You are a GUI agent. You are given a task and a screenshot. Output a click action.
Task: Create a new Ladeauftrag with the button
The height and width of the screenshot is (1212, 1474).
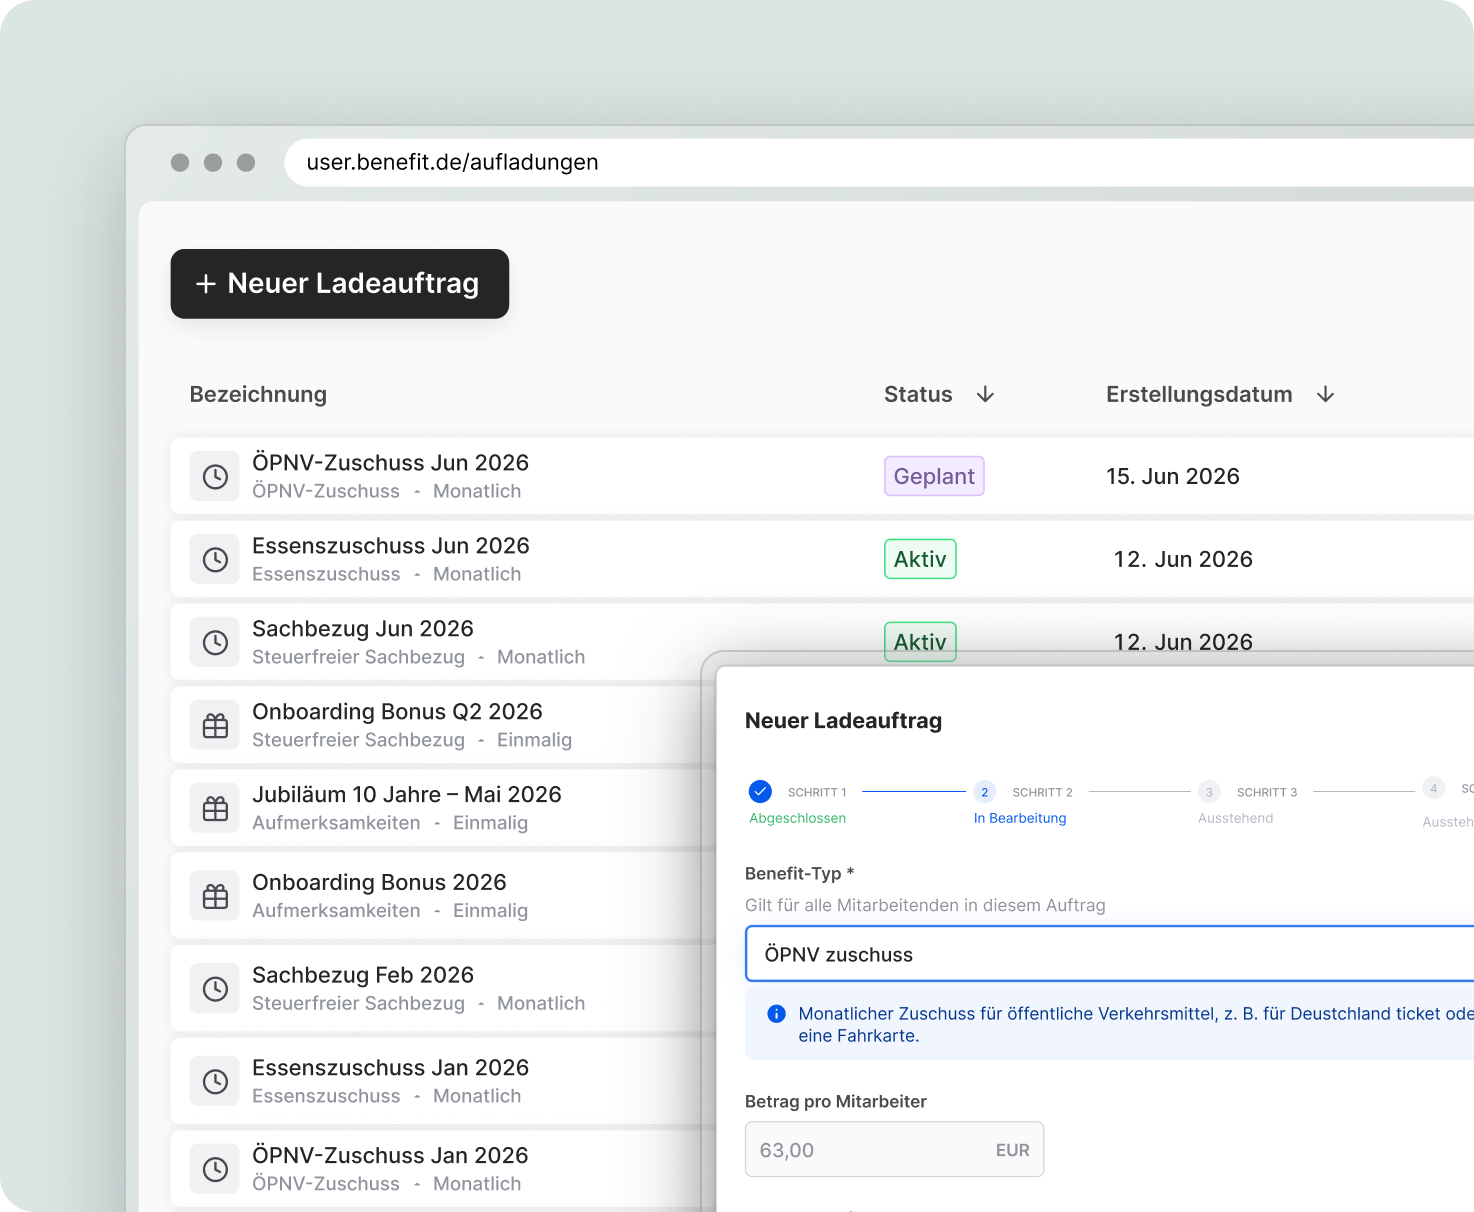click(340, 284)
